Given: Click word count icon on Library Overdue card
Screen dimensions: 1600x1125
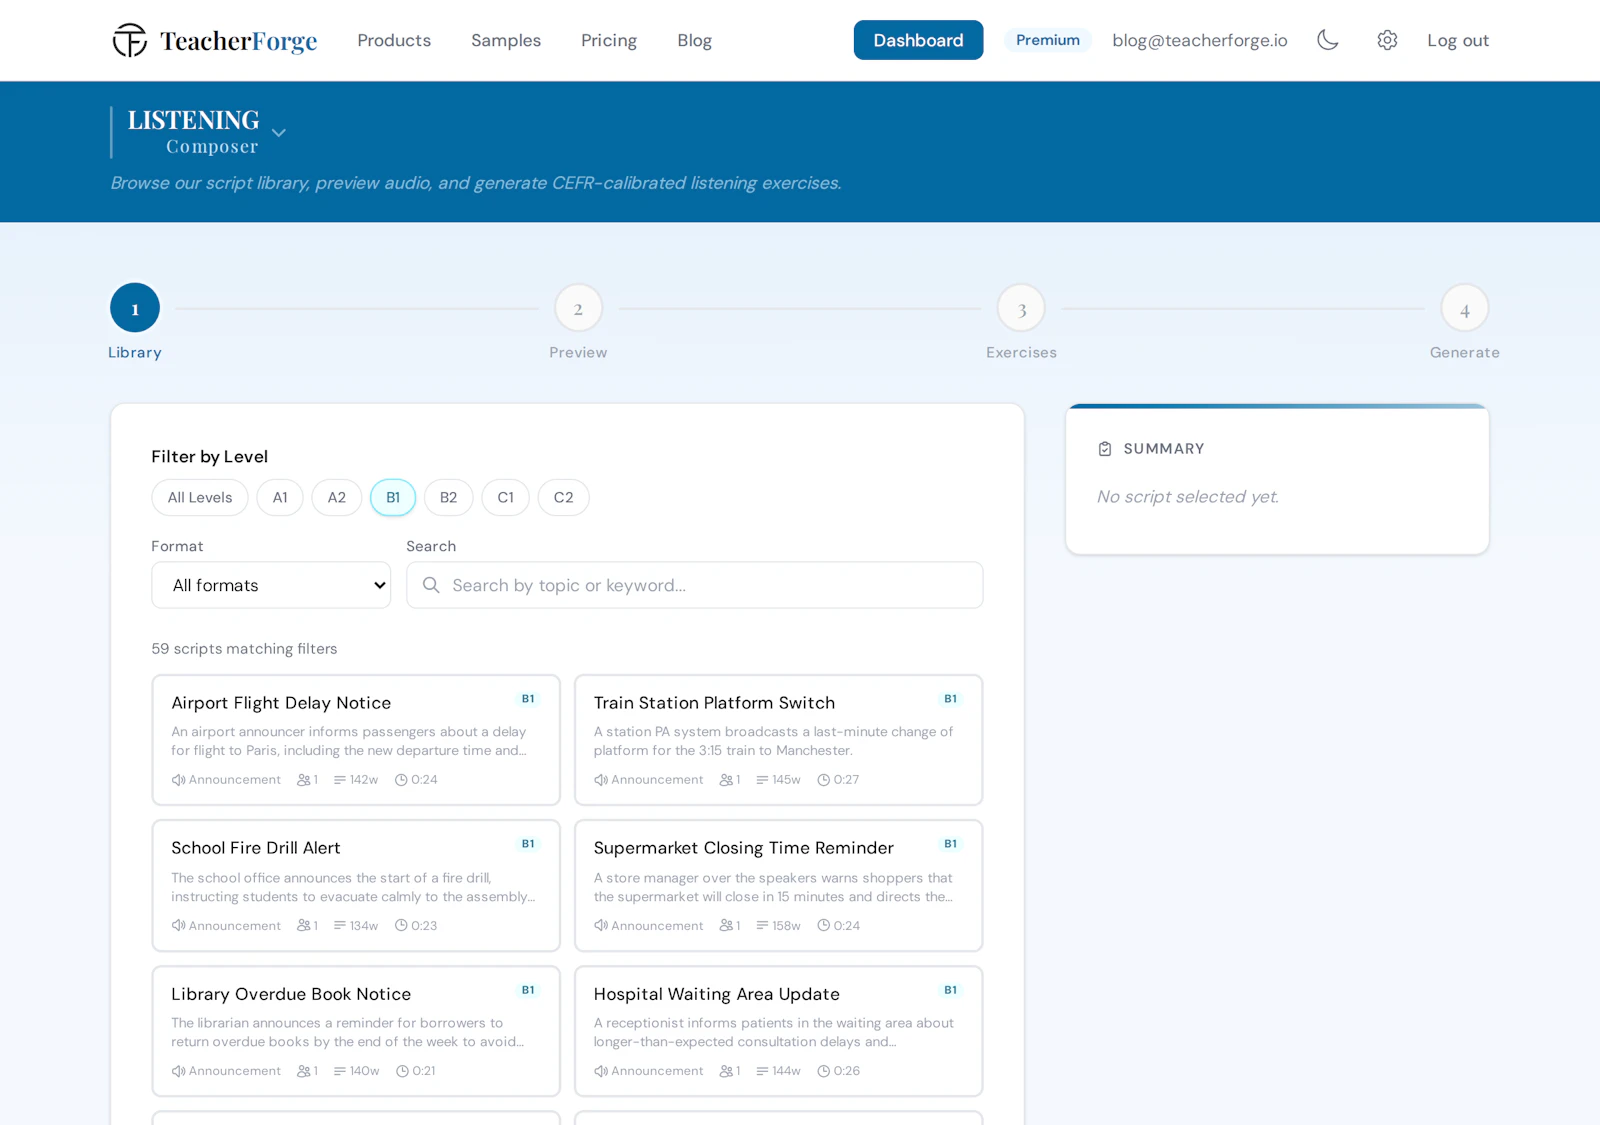Looking at the screenshot, I should click(340, 1071).
